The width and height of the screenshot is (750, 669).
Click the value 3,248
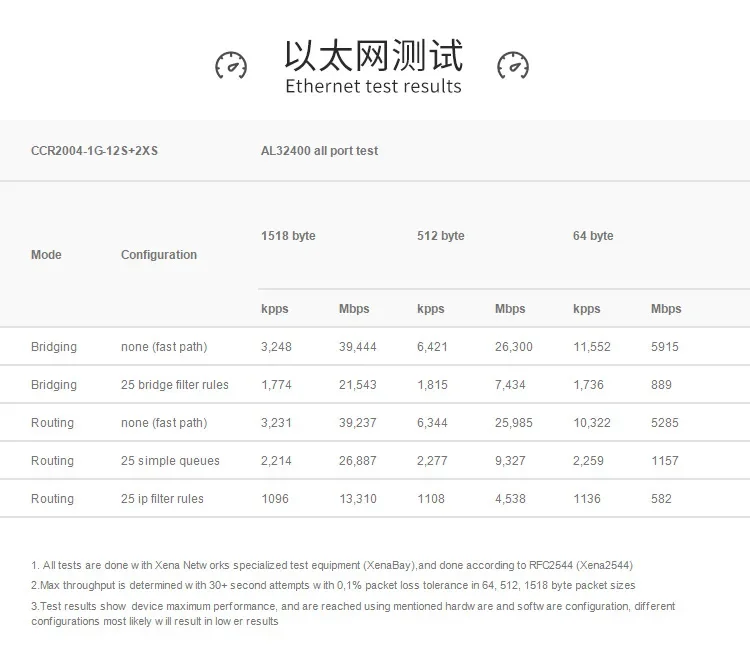276,347
